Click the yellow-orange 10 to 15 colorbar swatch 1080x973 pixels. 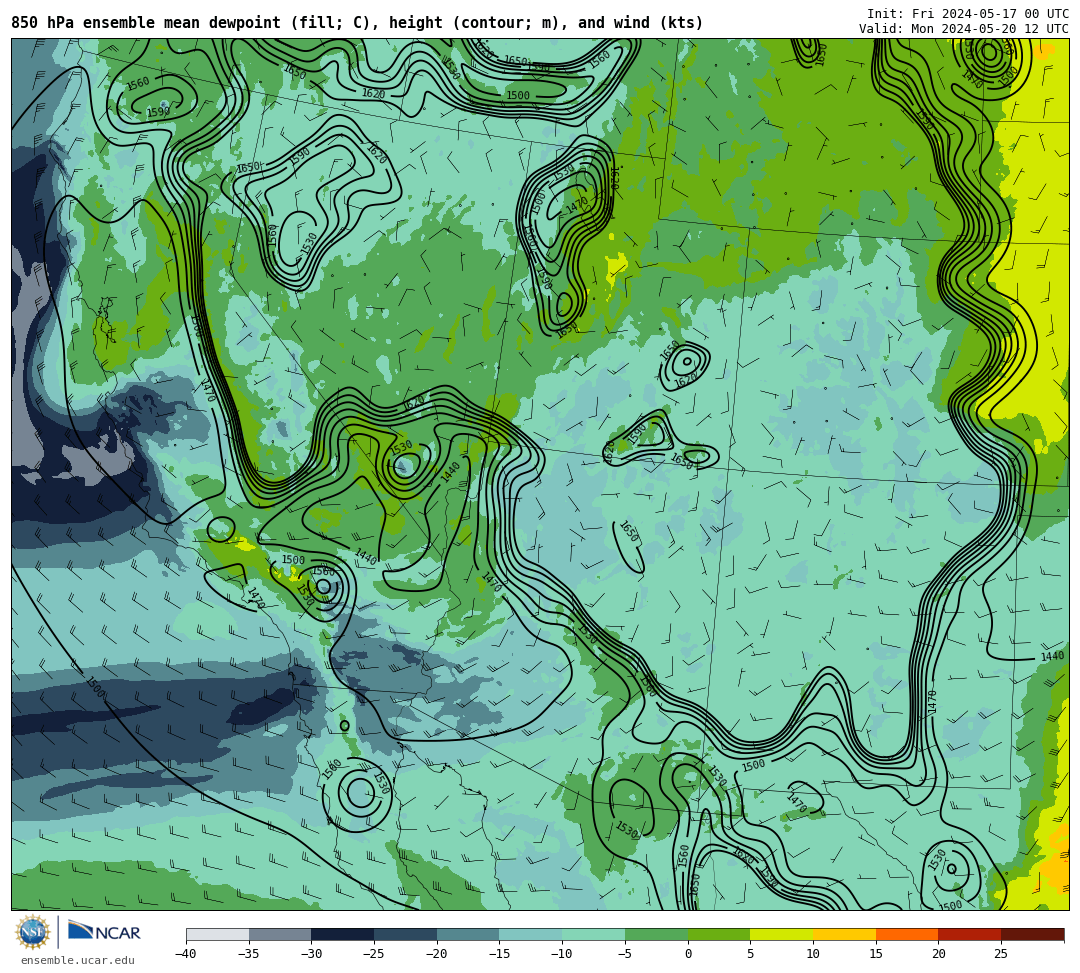click(844, 934)
